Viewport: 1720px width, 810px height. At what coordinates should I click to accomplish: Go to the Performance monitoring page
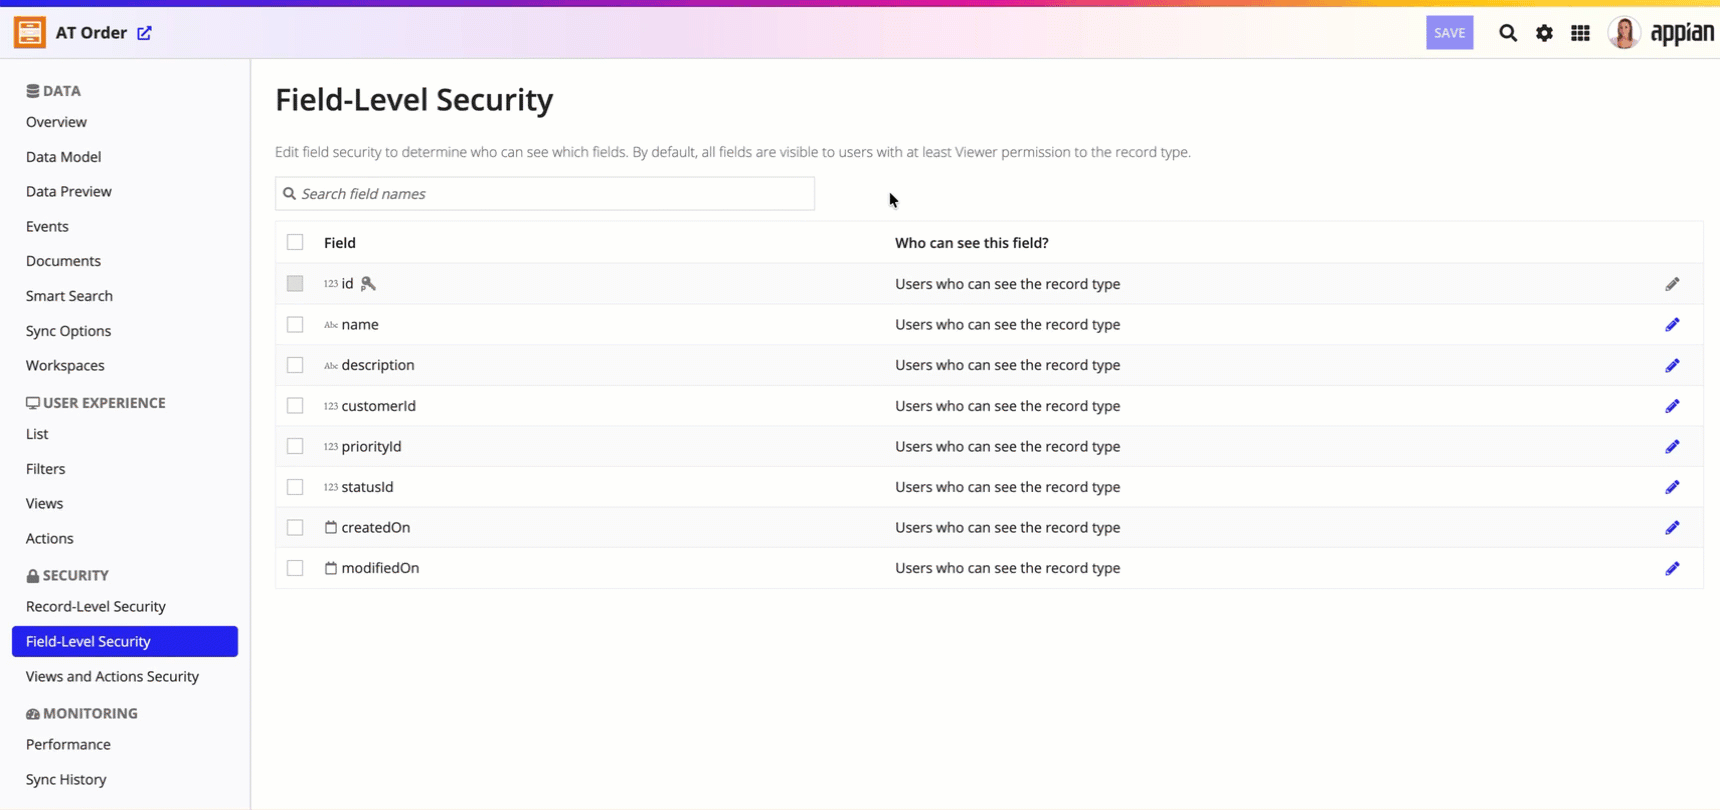[x=68, y=745]
